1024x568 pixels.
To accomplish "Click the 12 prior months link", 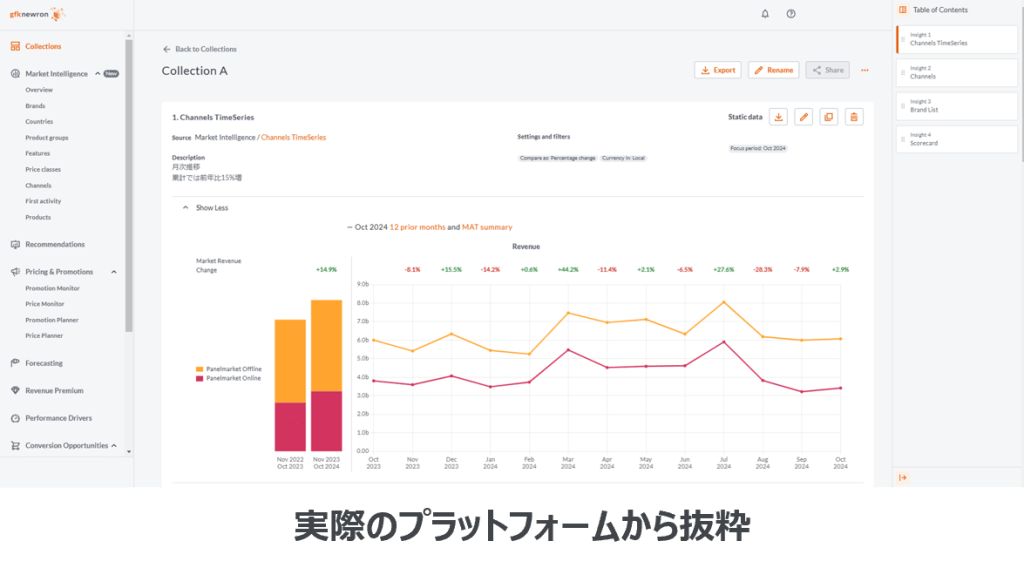I will pyautogui.click(x=417, y=227).
